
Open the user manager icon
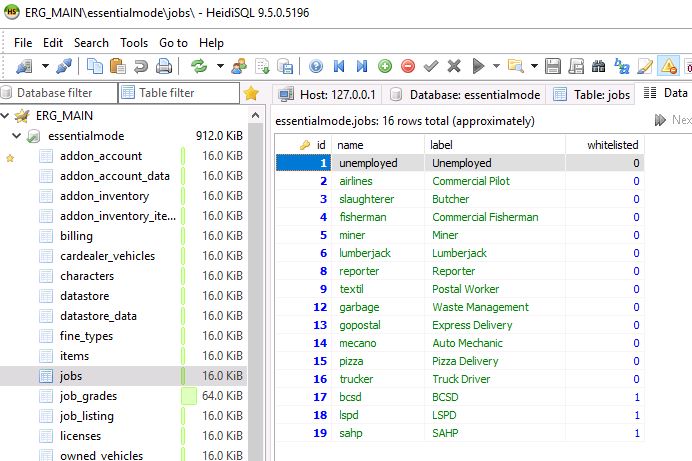pos(239,67)
